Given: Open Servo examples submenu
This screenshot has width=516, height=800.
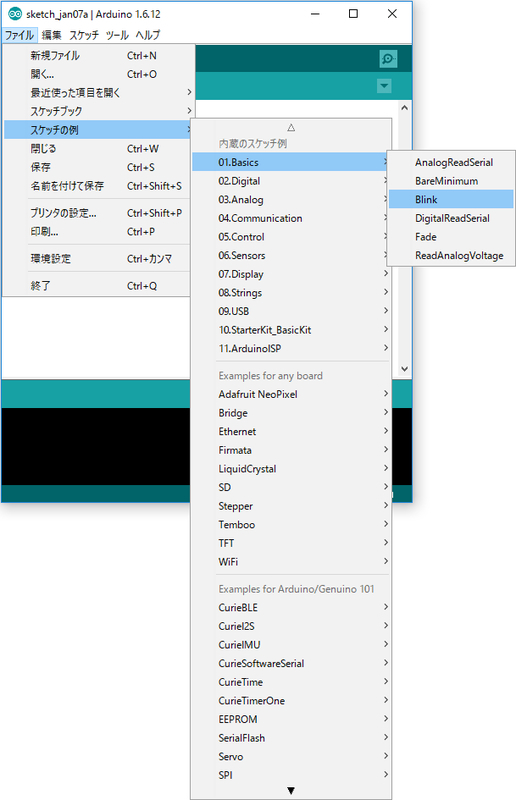Looking at the screenshot, I should [291, 756].
